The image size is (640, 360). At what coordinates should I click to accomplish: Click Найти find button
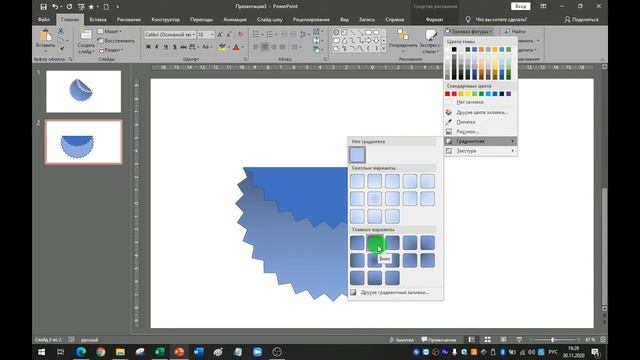click(x=515, y=31)
